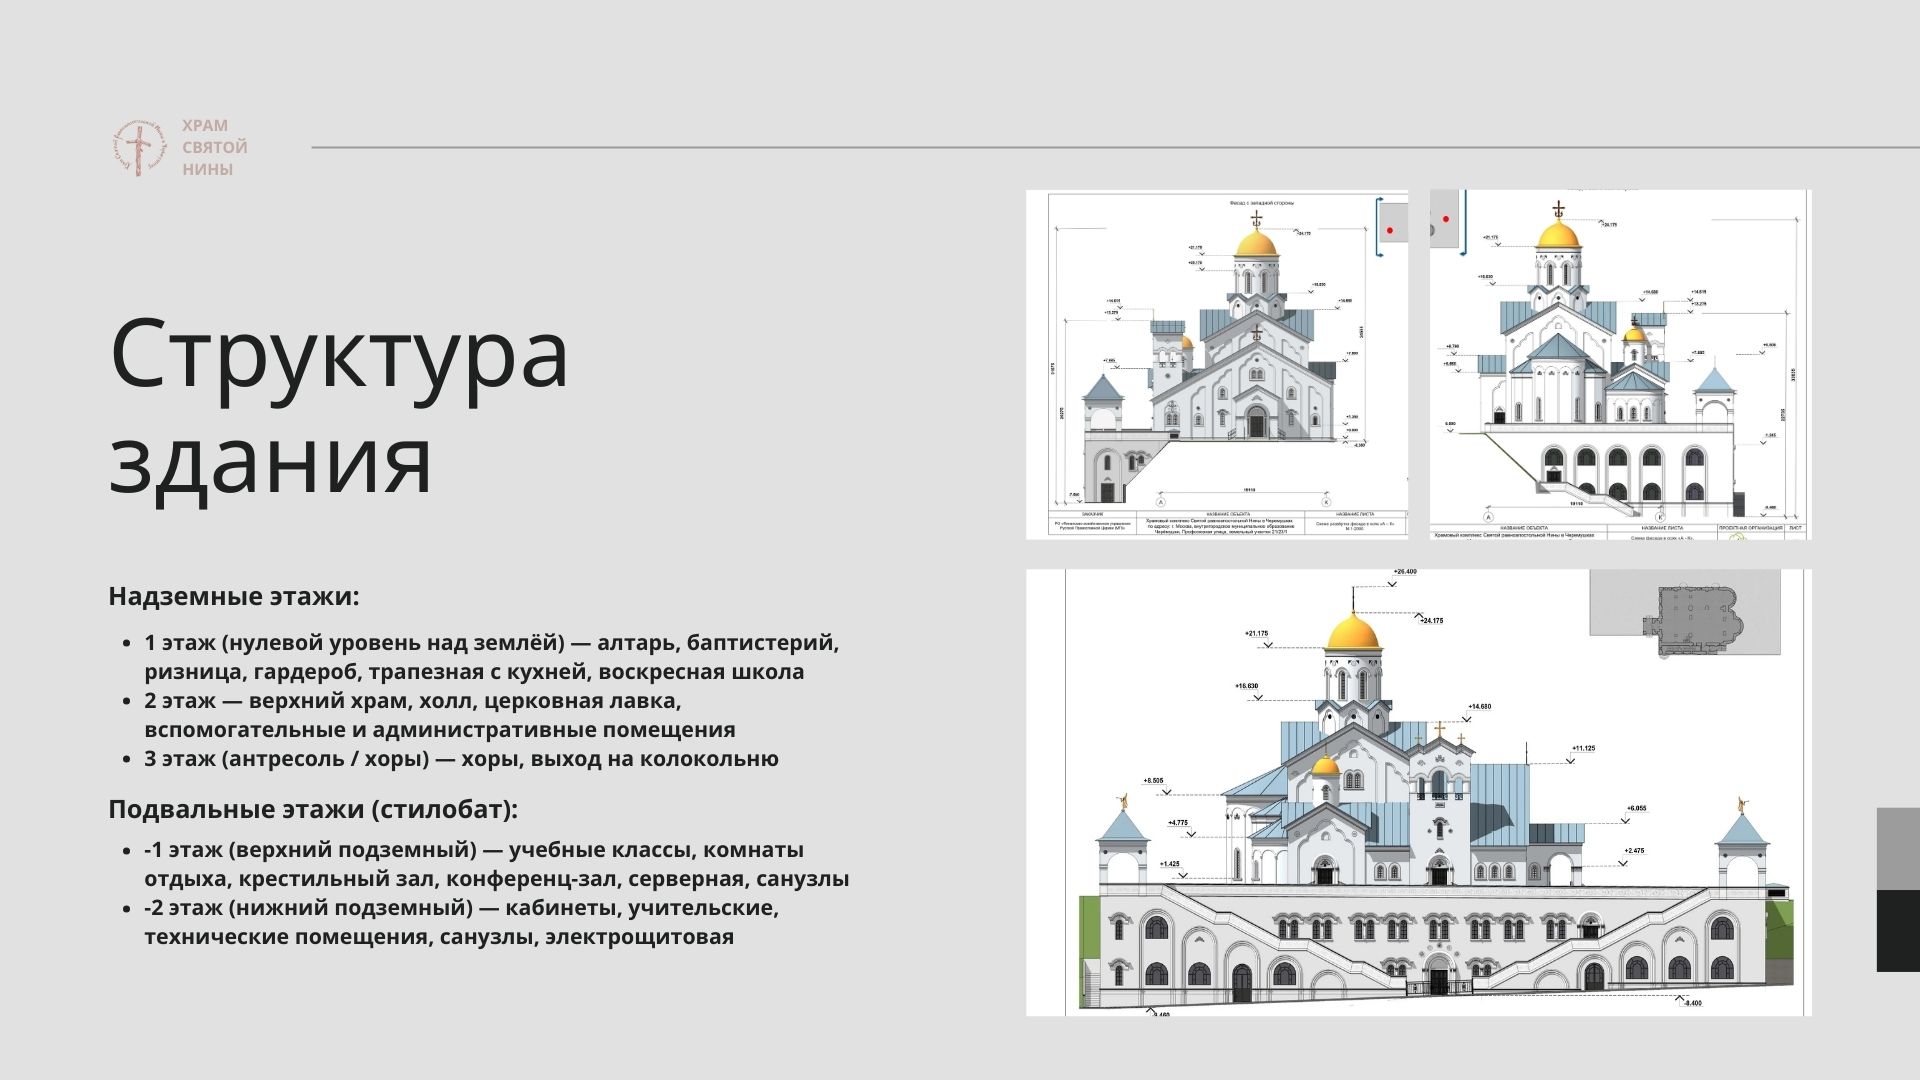Click the small floor plan inset in bottom drawing
The width and height of the screenshot is (1920, 1080).
click(x=1685, y=614)
